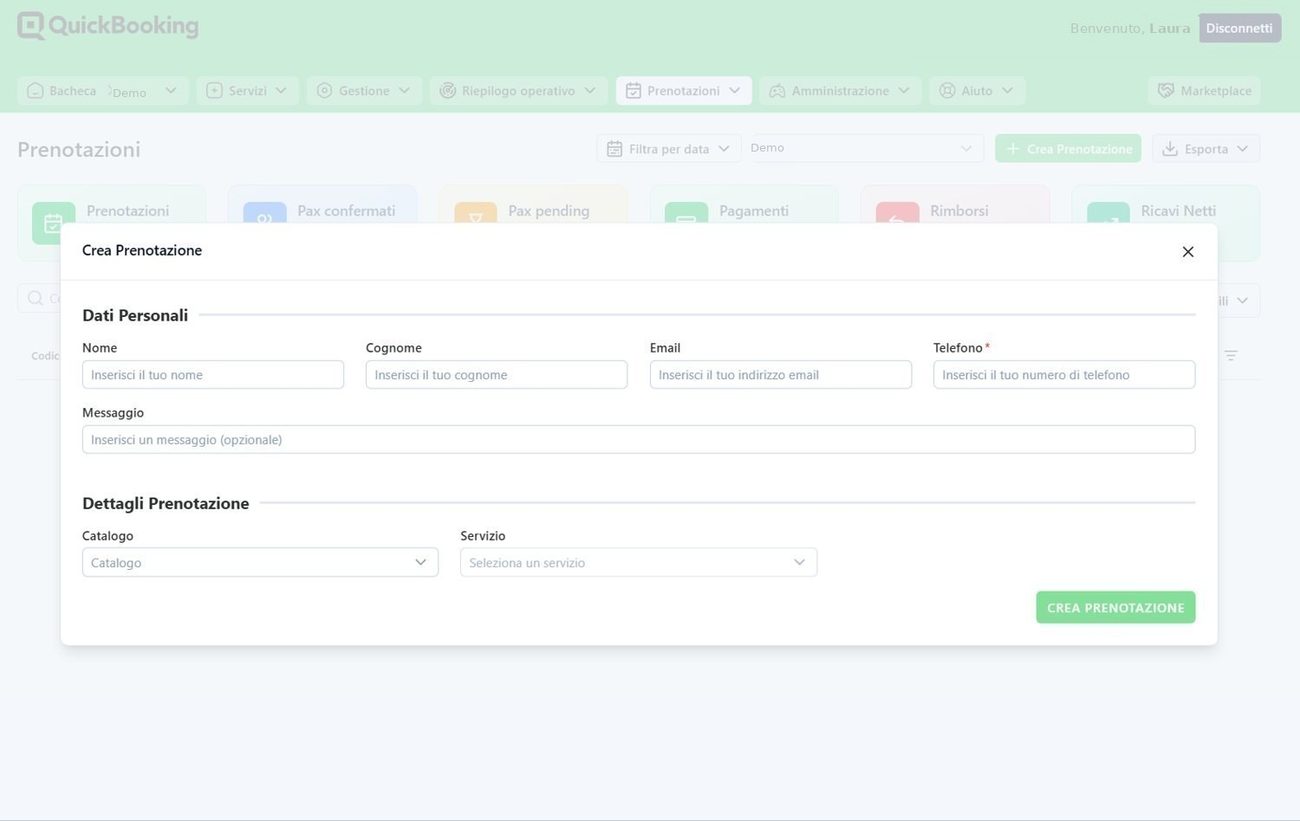Click the Riepilogo operativo icon
Screen dimensions: 1300x821
pyautogui.click(x=448, y=91)
